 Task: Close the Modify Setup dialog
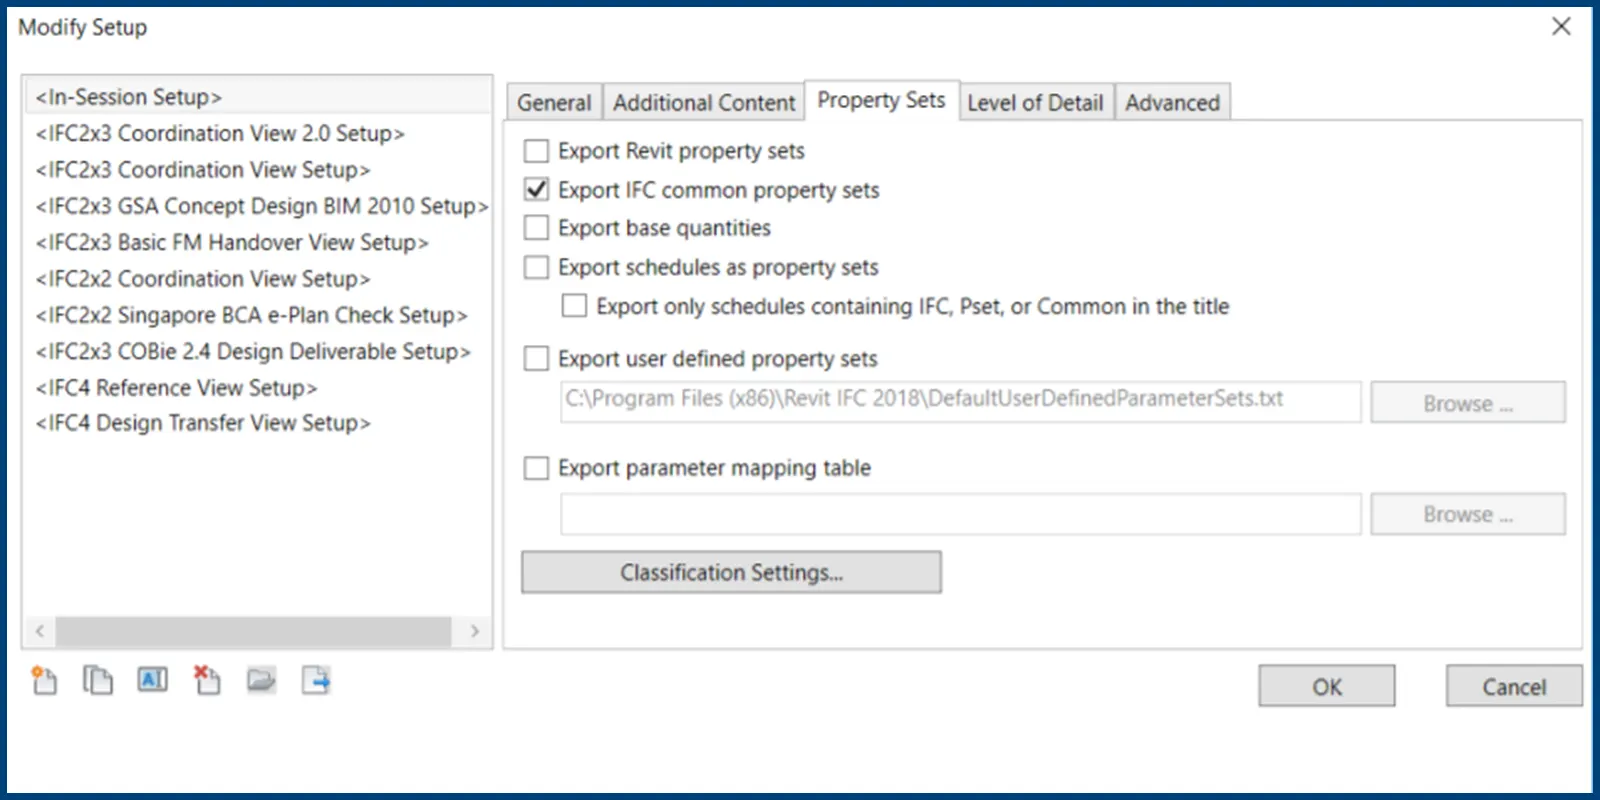coord(1561,27)
